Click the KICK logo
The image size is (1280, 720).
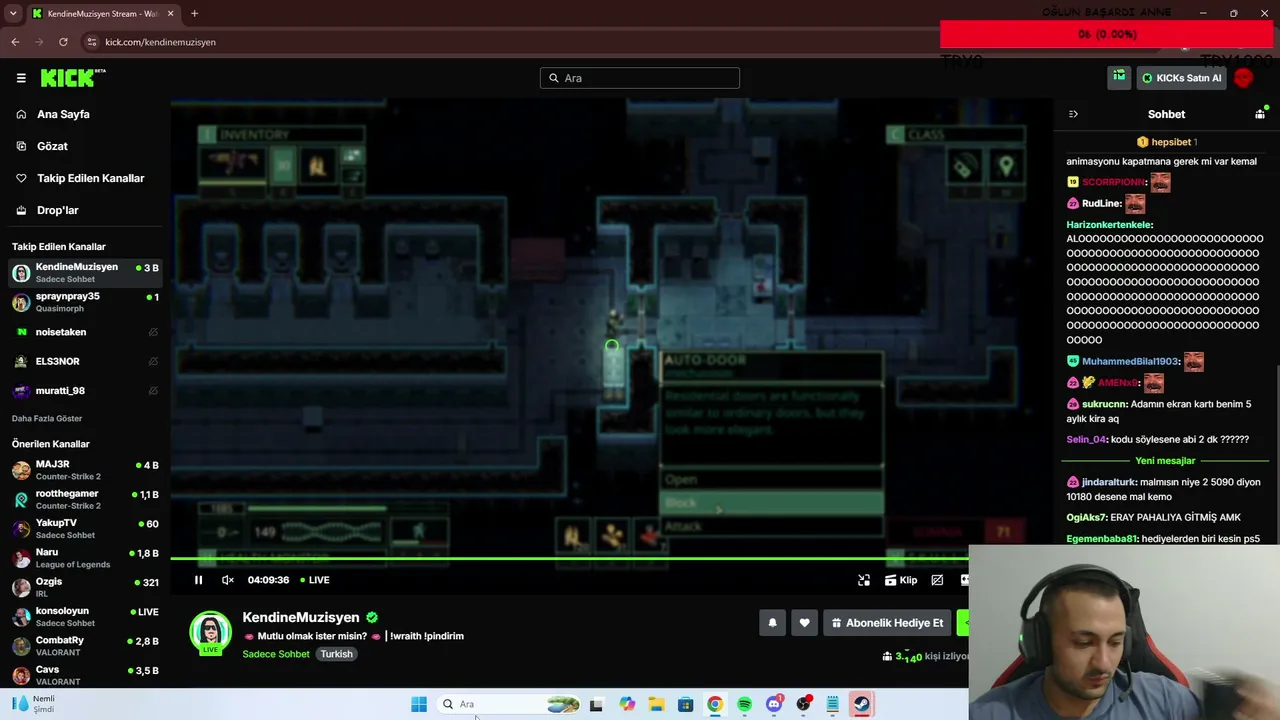[72, 78]
